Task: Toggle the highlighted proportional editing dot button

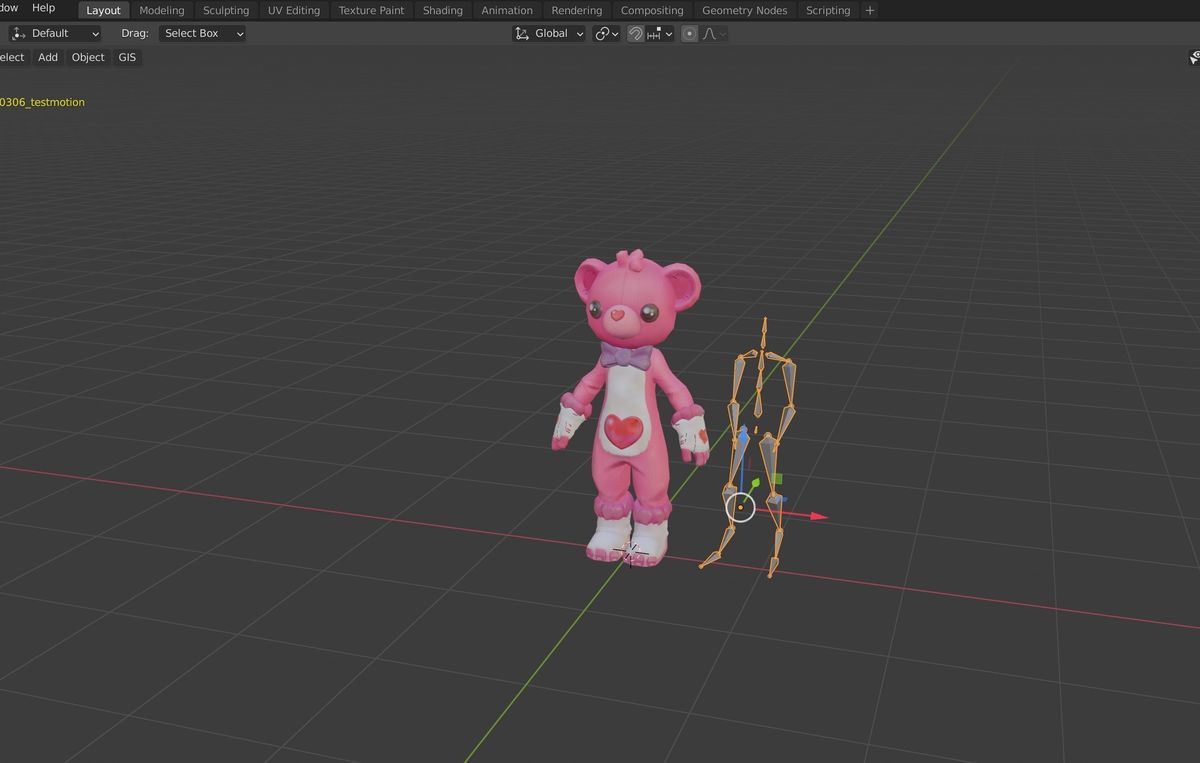Action: pyautogui.click(x=689, y=33)
